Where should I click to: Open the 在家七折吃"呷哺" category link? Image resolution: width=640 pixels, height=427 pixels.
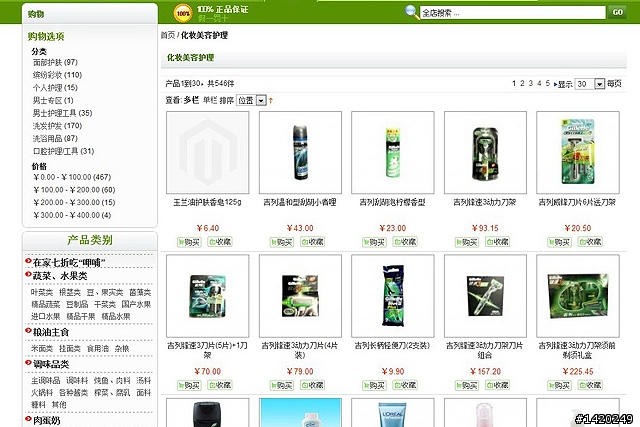(69, 262)
